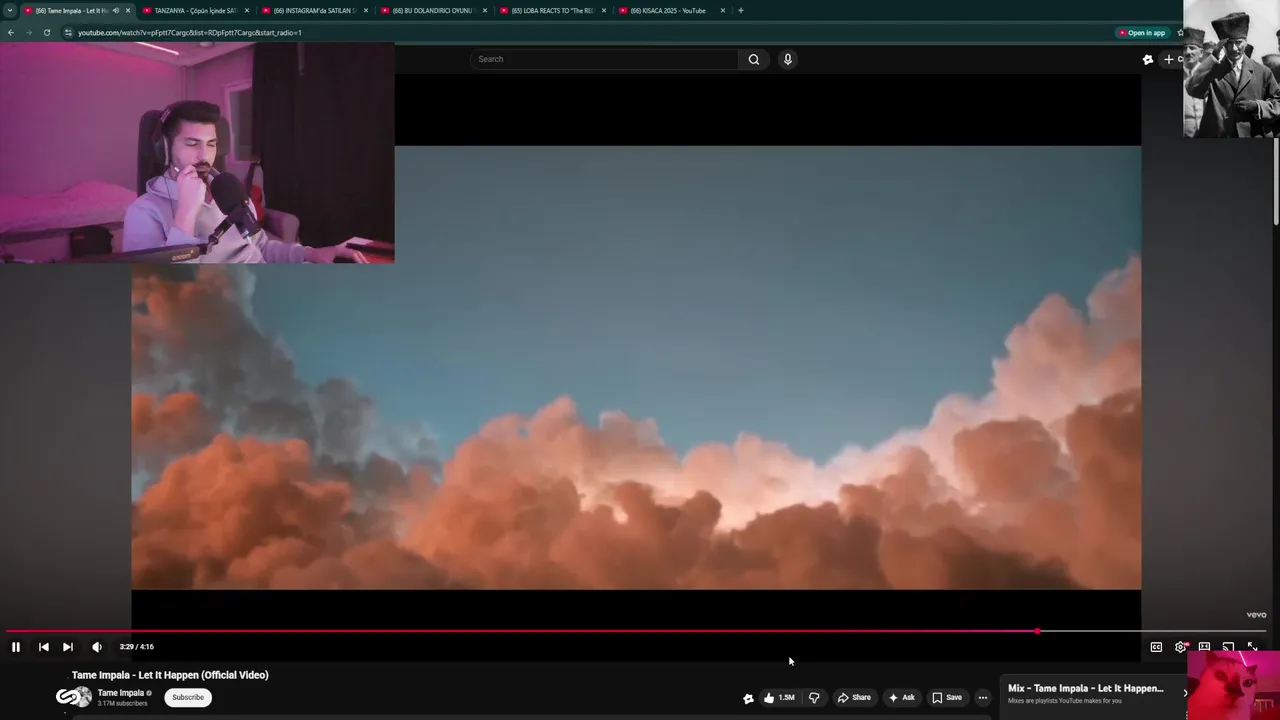Mute the video using the volume icon
Screen dimensions: 1280x720
tap(97, 647)
